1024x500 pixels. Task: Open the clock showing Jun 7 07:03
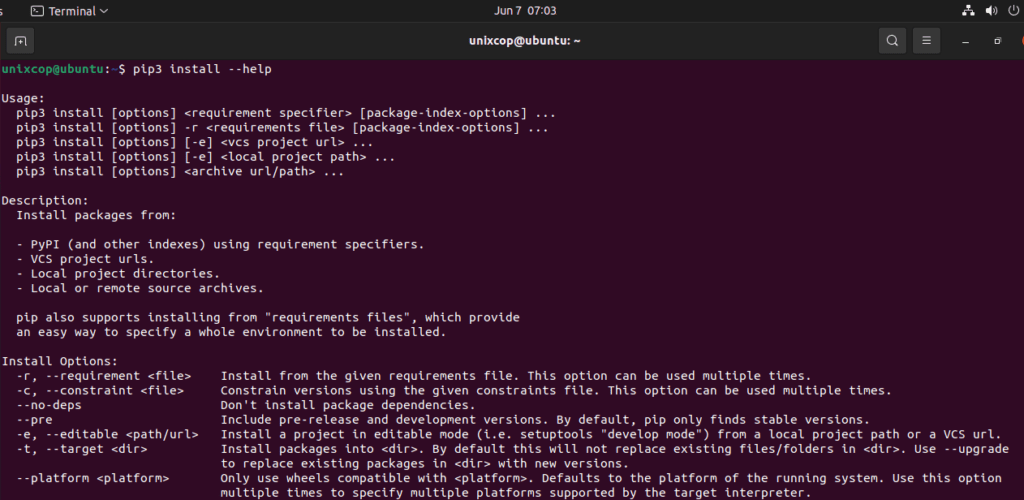(x=526, y=11)
